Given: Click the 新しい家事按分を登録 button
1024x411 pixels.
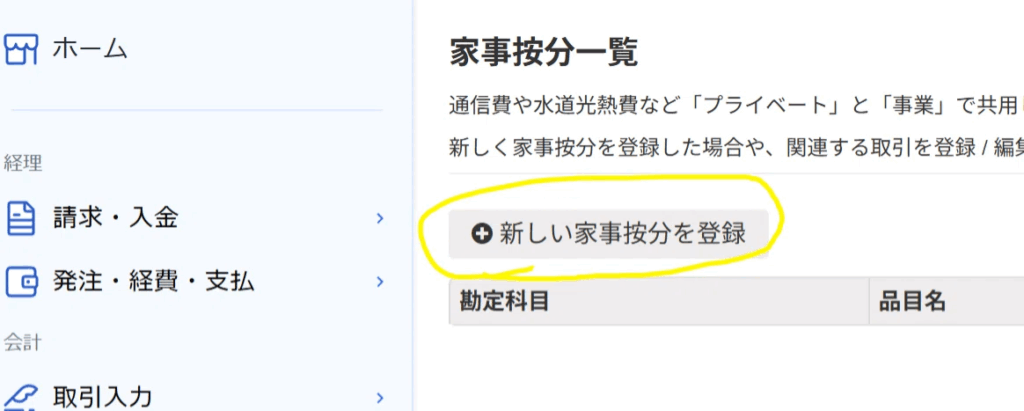Looking at the screenshot, I should [x=609, y=234].
